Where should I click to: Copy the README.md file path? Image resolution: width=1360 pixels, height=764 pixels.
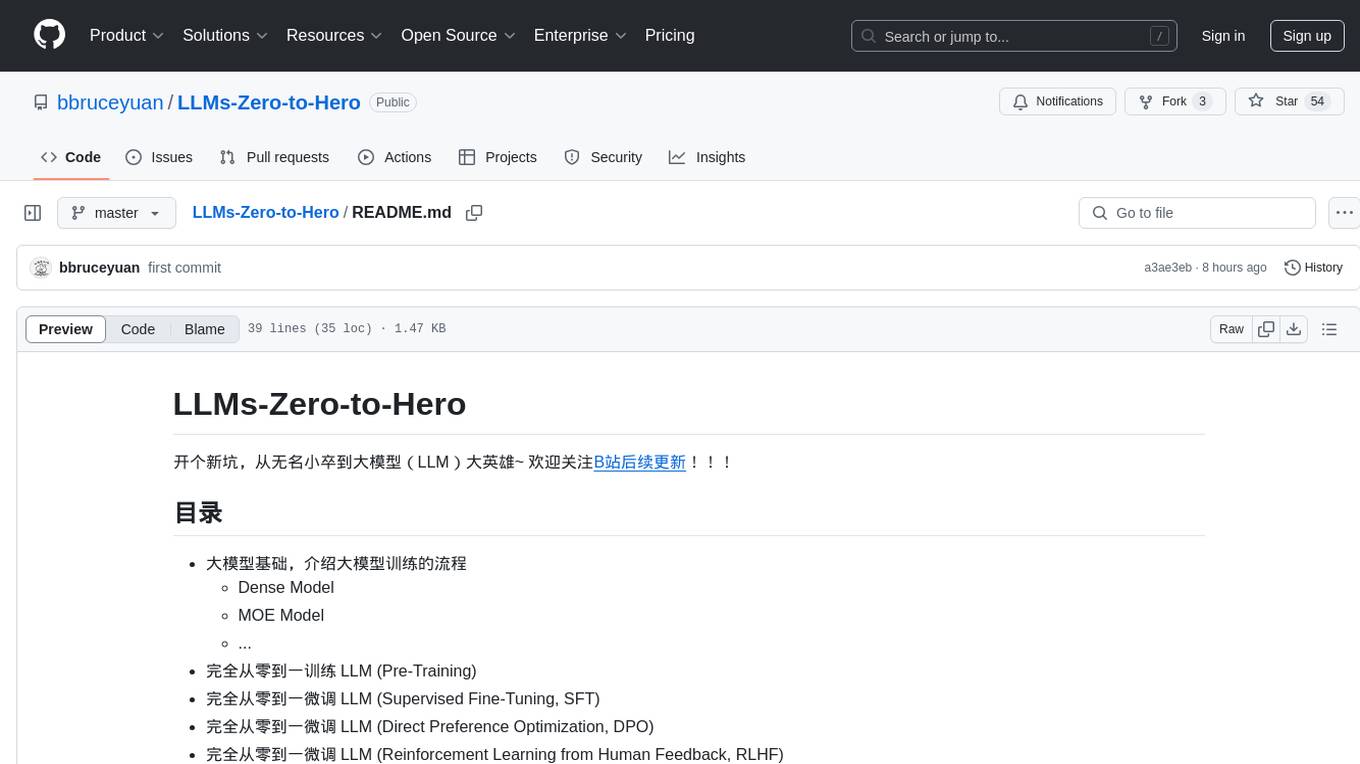click(x=474, y=213)
